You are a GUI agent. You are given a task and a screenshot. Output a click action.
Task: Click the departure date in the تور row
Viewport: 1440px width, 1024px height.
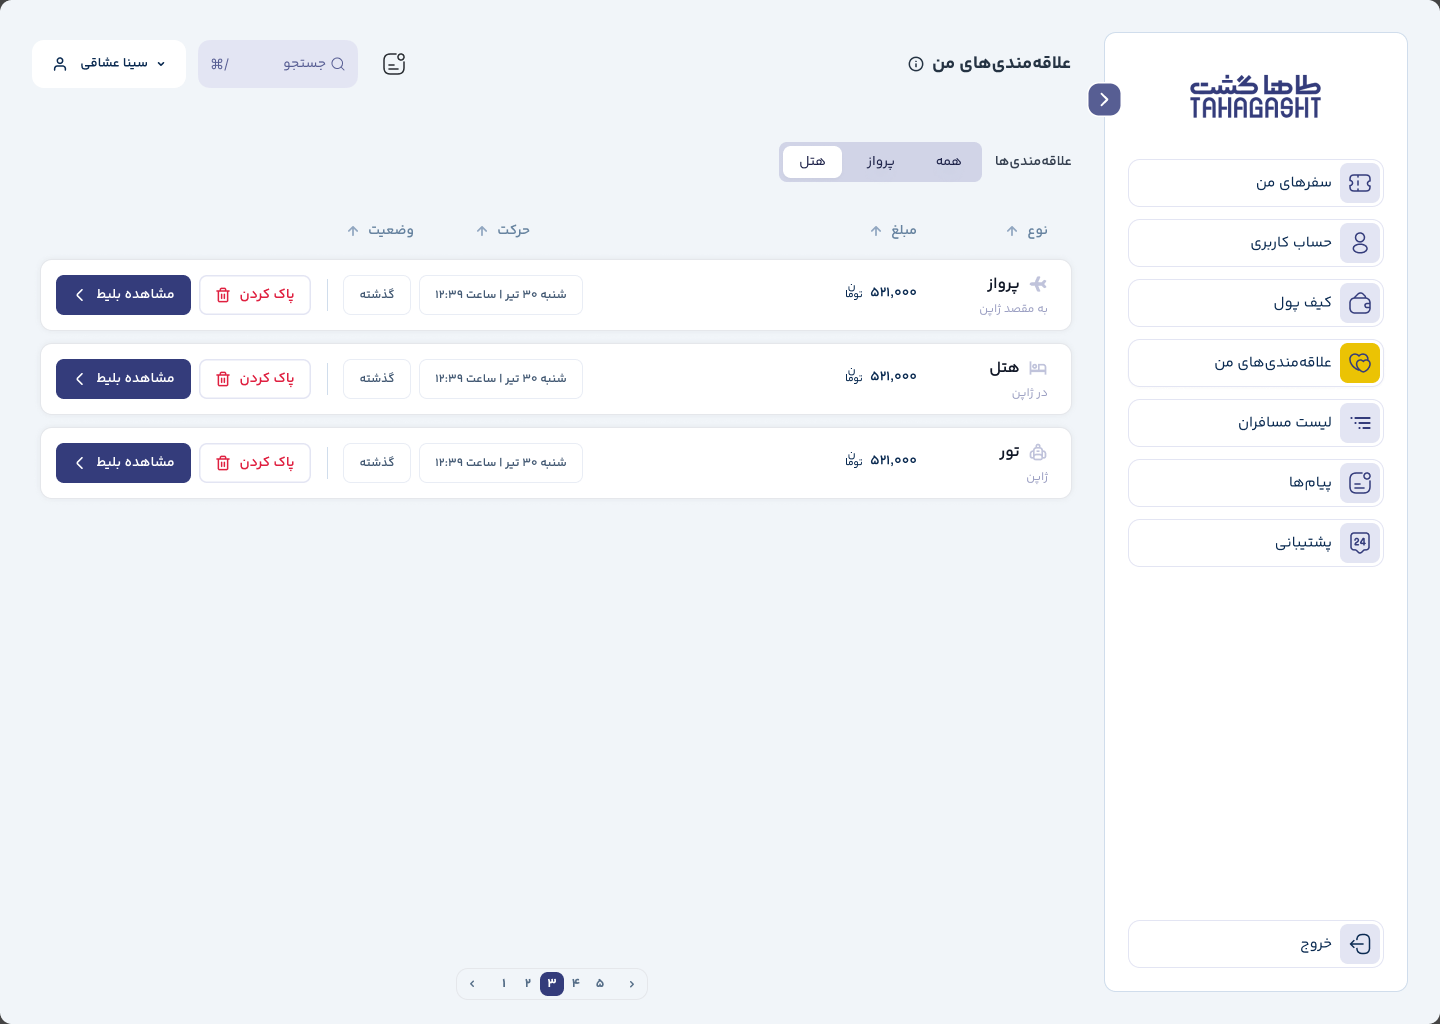tap(501, 463)
